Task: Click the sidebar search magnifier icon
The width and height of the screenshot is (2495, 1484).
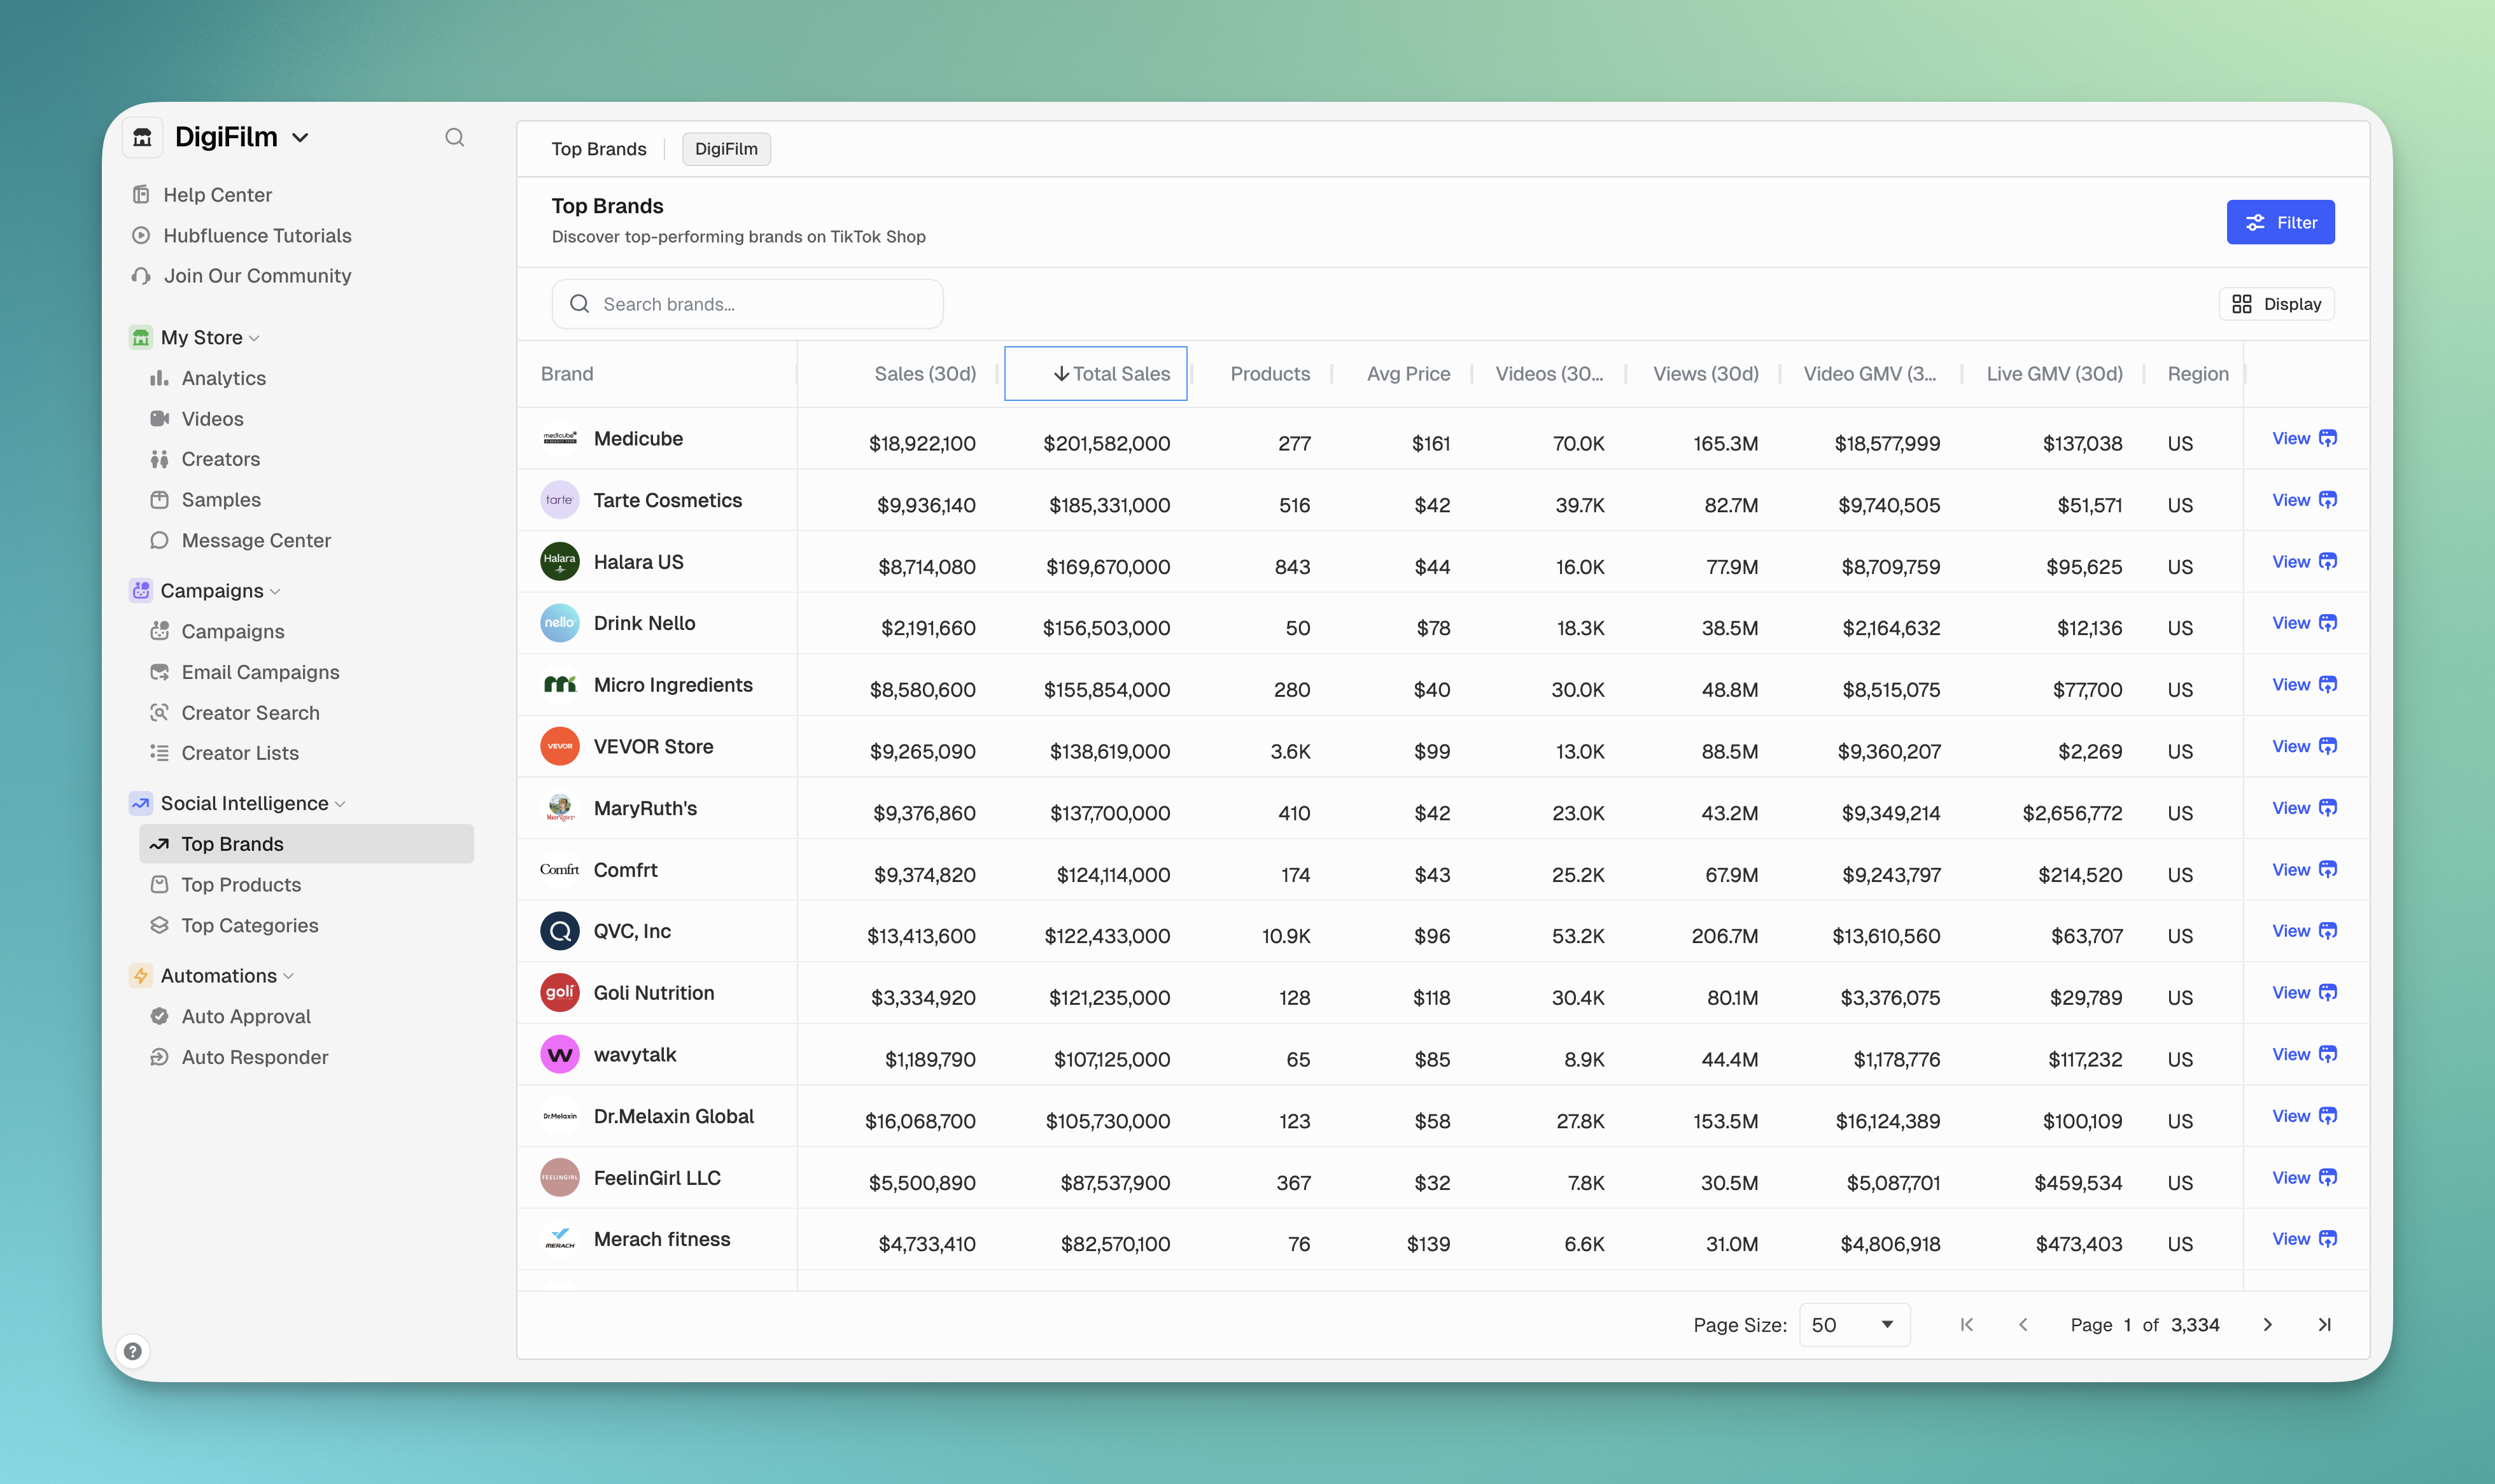Action: click(x=454, y=137)
